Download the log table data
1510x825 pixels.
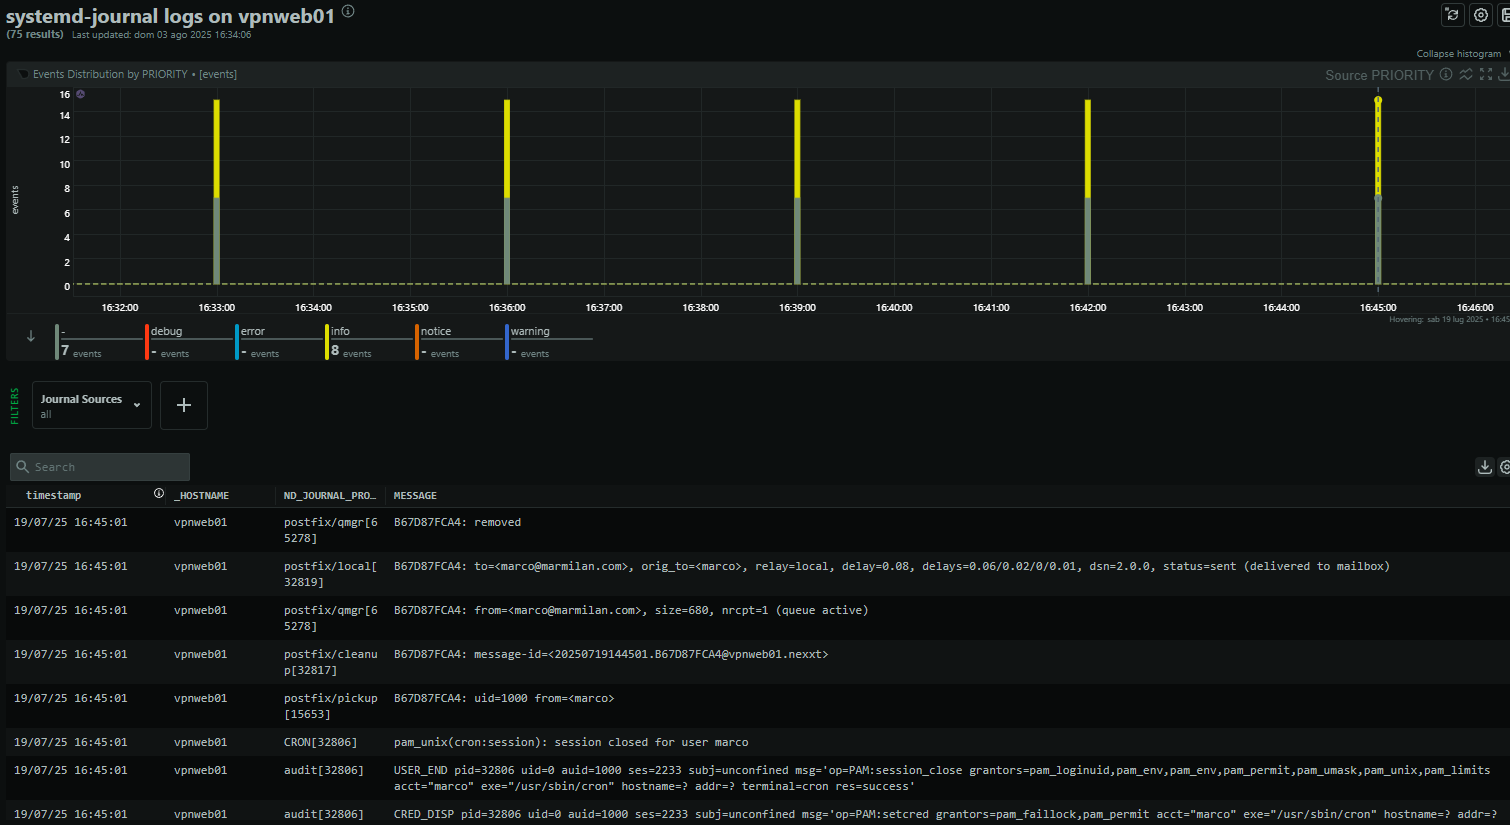pyautogui.click(x=1485, y=467)
